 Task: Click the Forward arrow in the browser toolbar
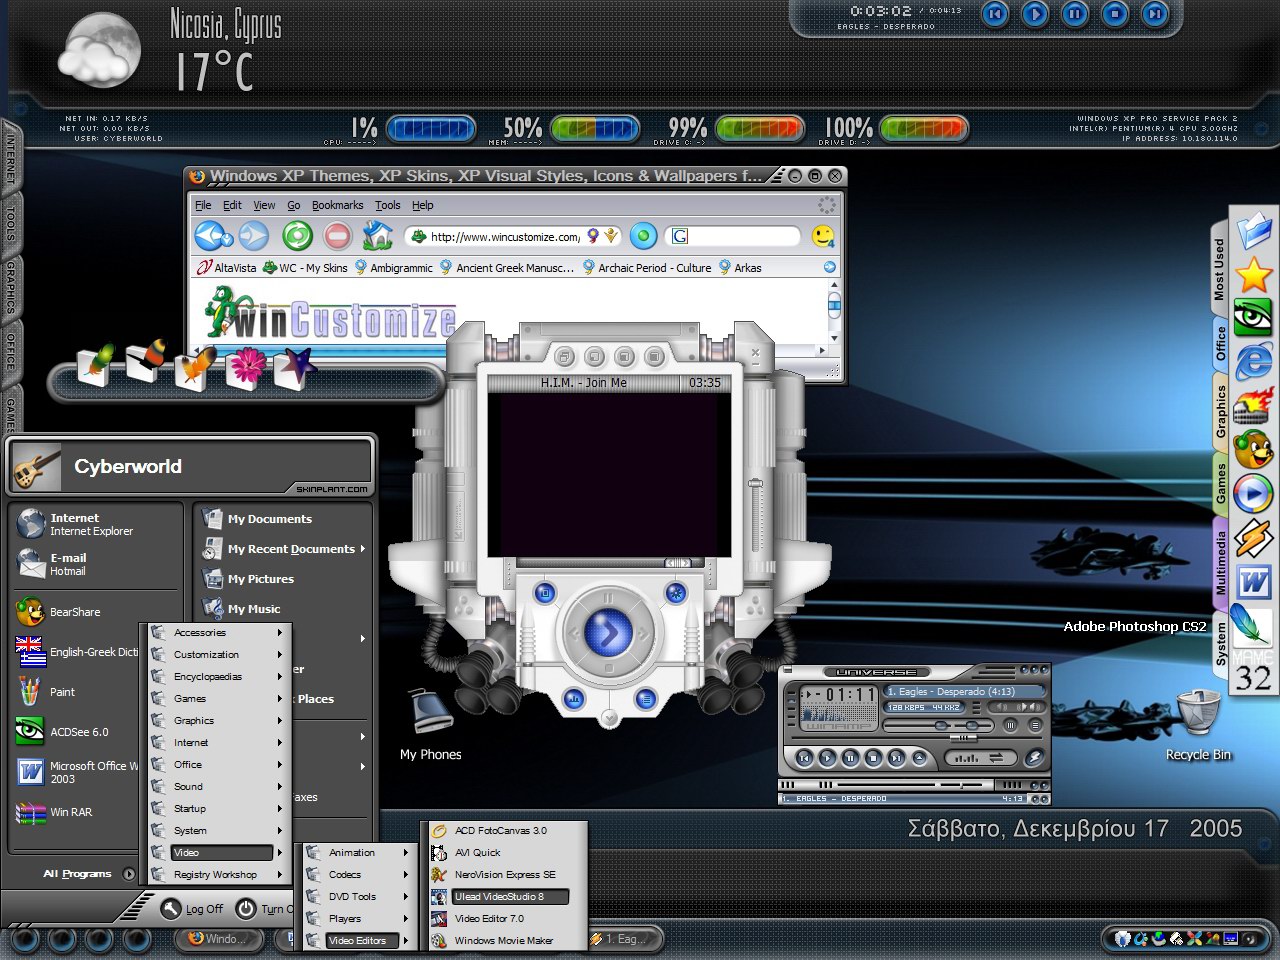[x=254, y=236]
